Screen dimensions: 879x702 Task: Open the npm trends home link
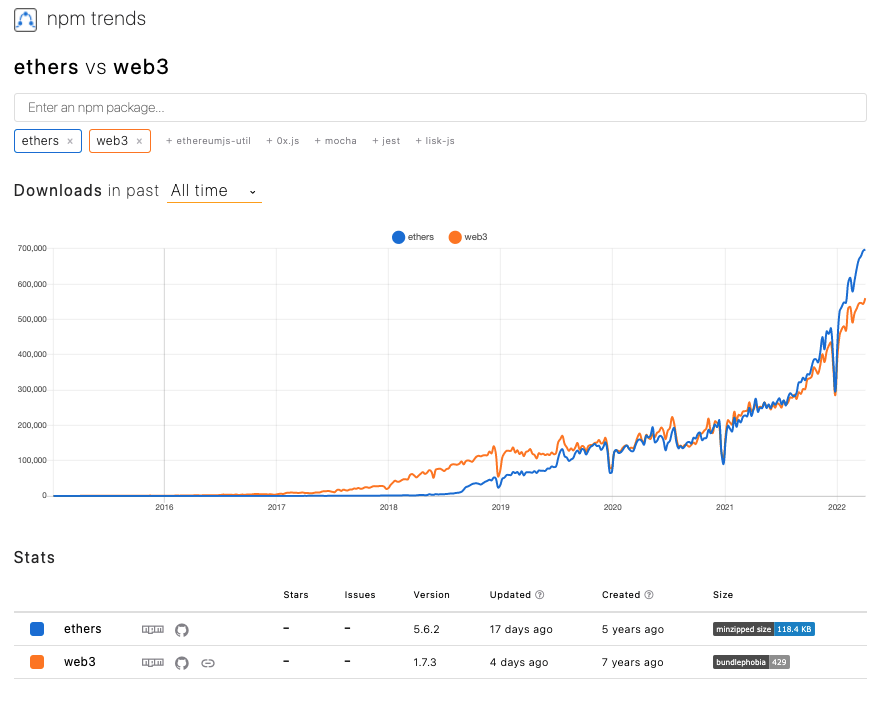point(96,19)
